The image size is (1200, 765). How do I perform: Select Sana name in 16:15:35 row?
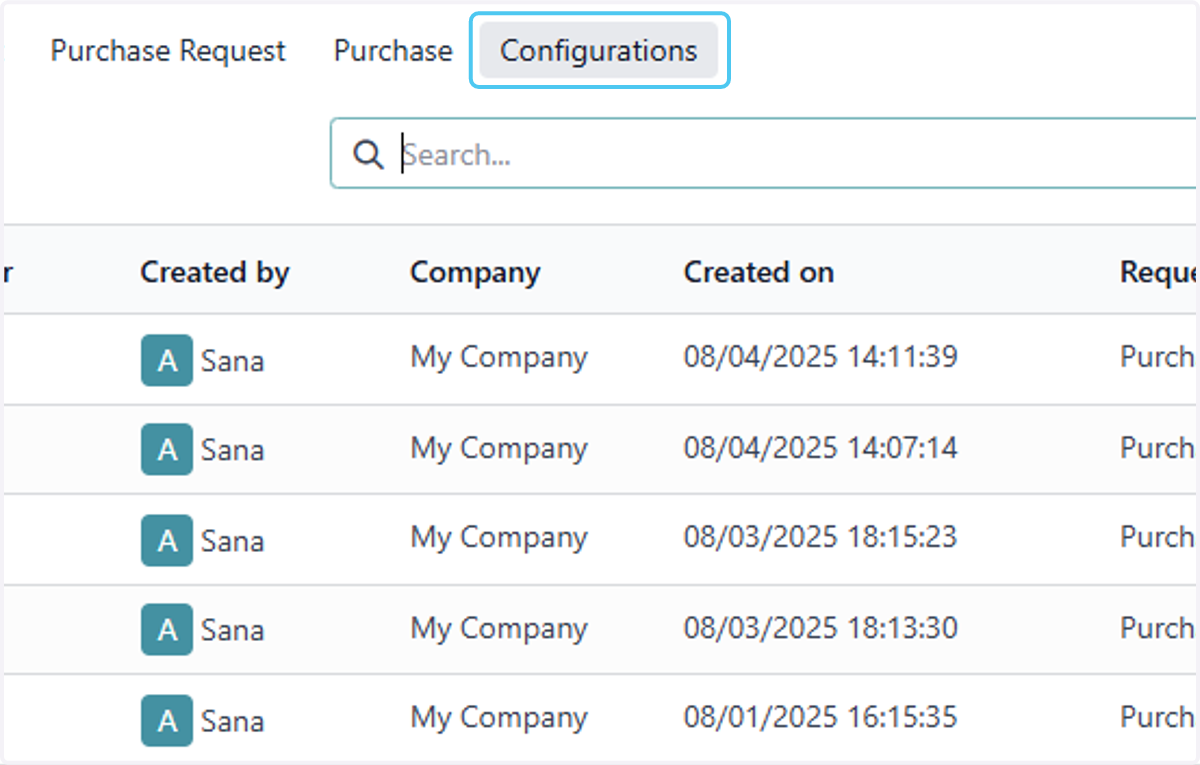232,721
